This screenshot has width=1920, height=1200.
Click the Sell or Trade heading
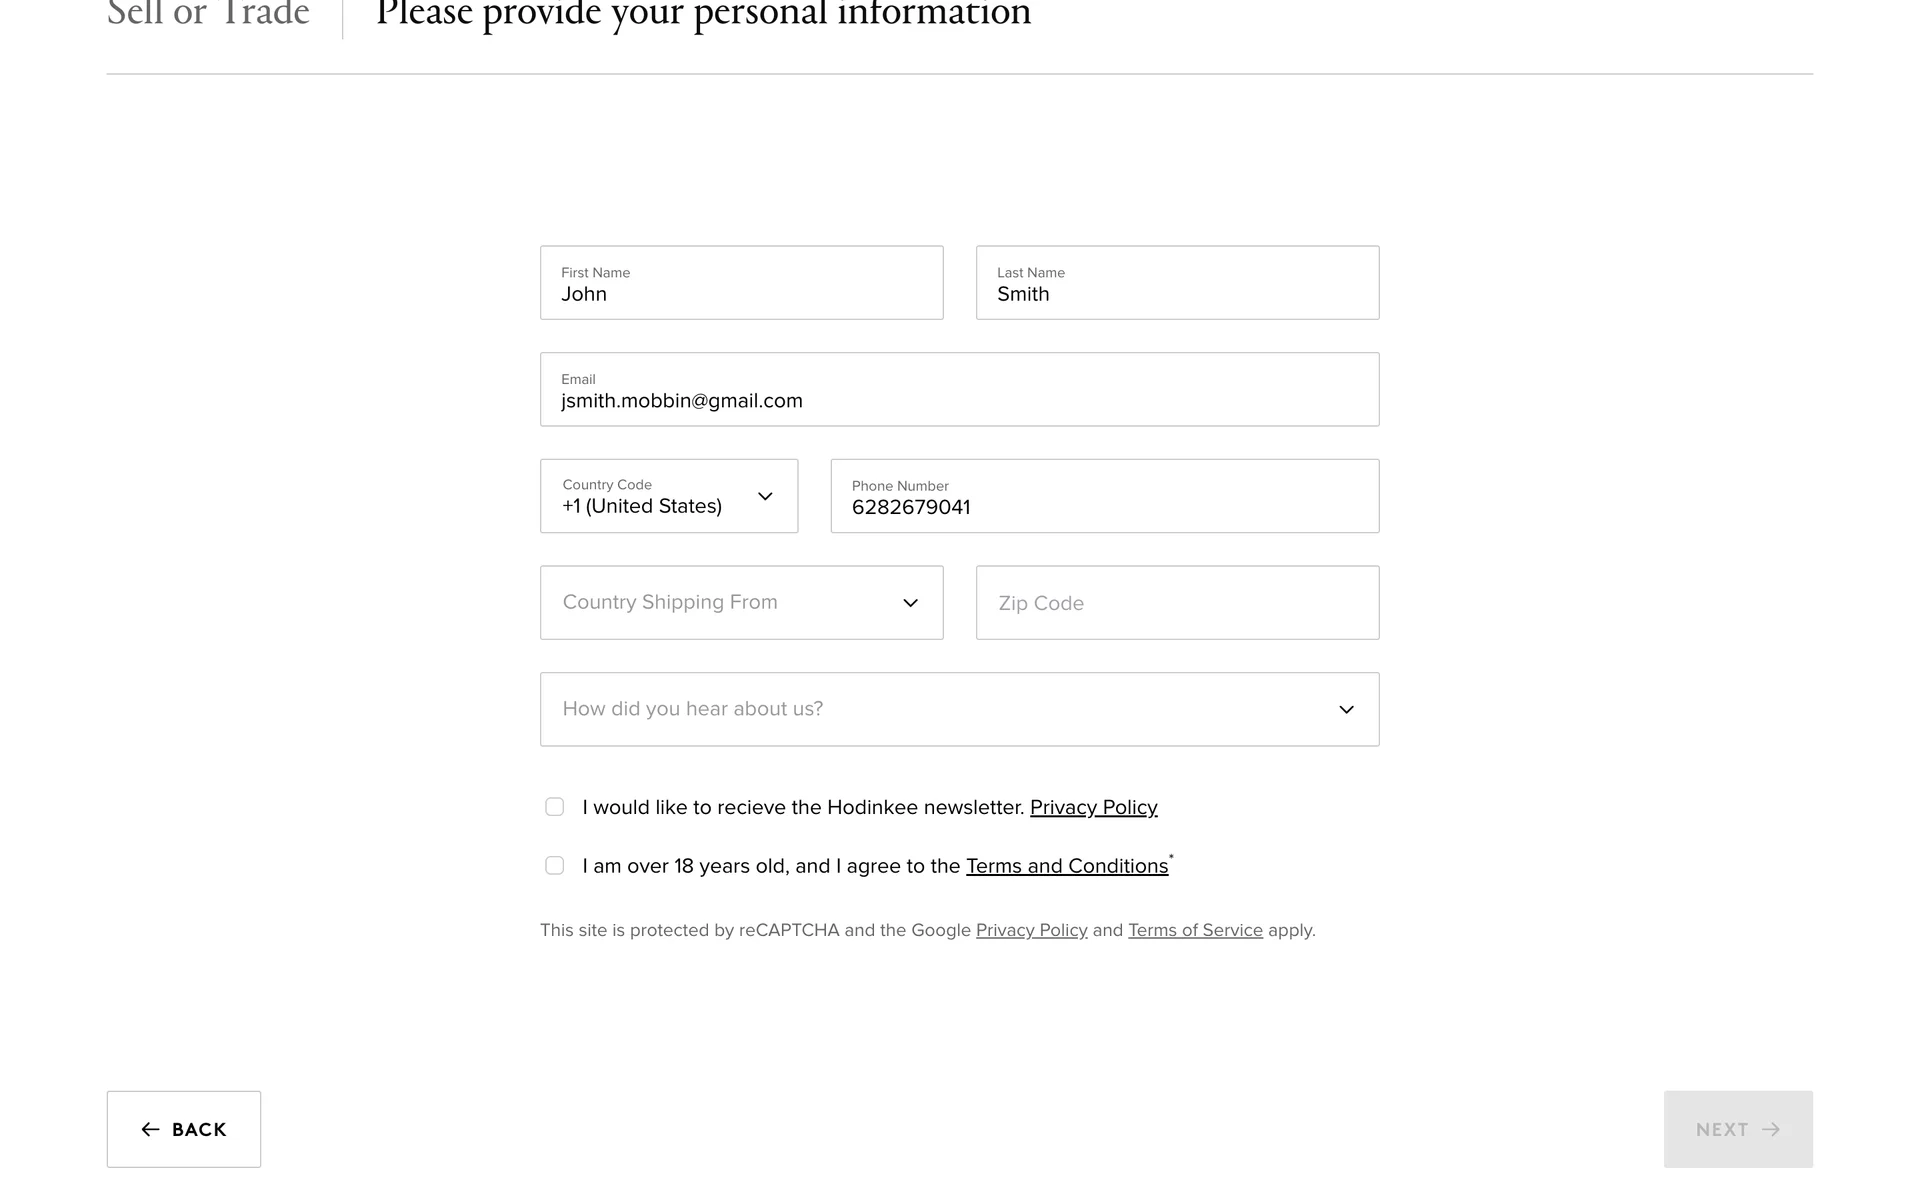click(x=208, y=14)
